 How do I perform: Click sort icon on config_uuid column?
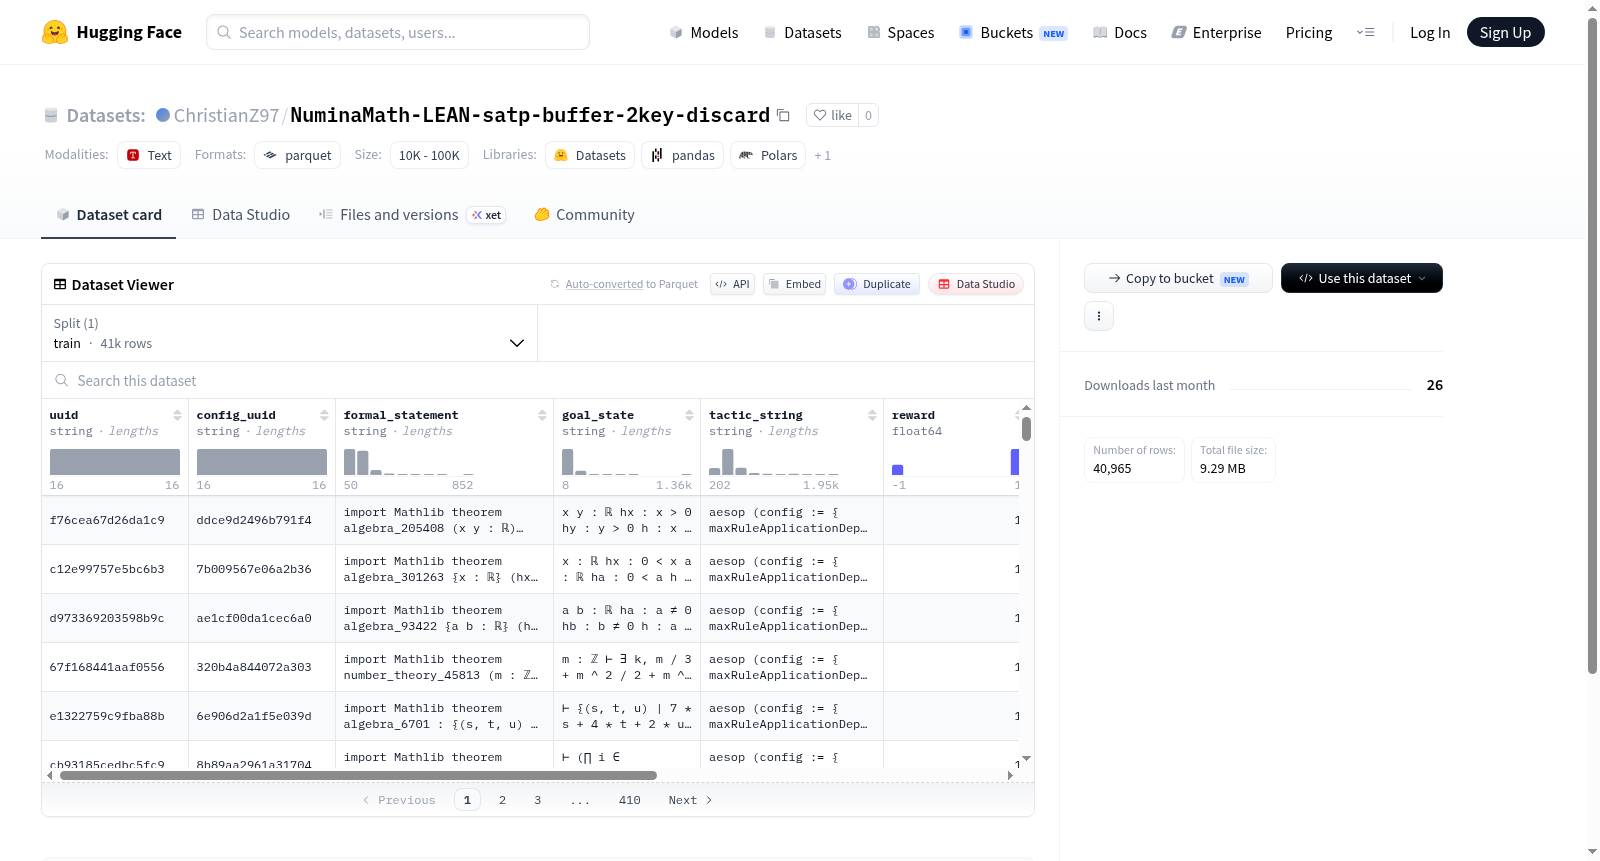[x=324, y=415]
